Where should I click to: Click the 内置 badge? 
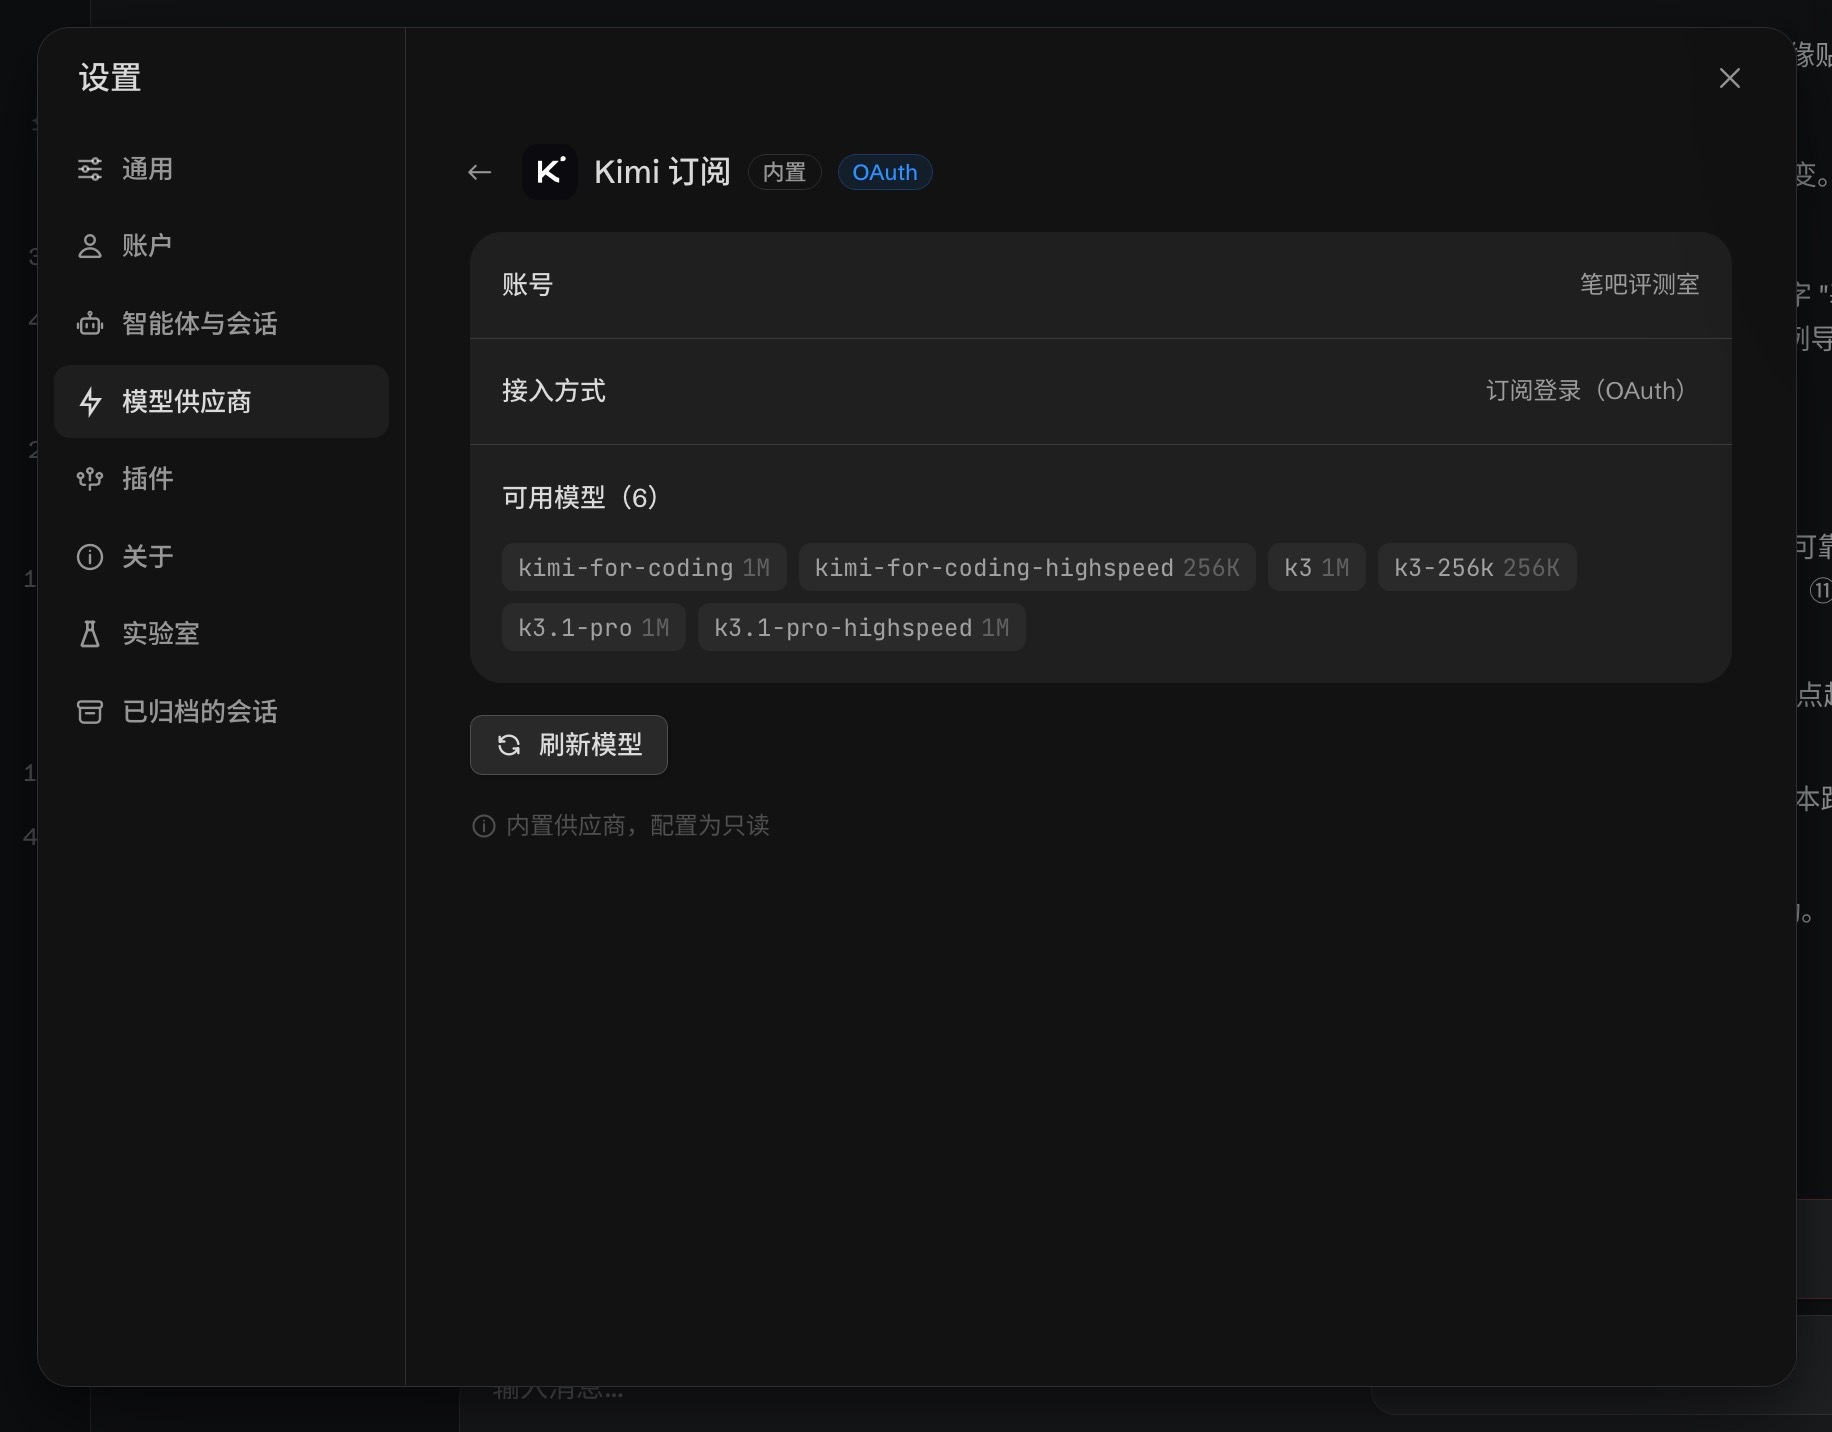(x=785, y=172)
